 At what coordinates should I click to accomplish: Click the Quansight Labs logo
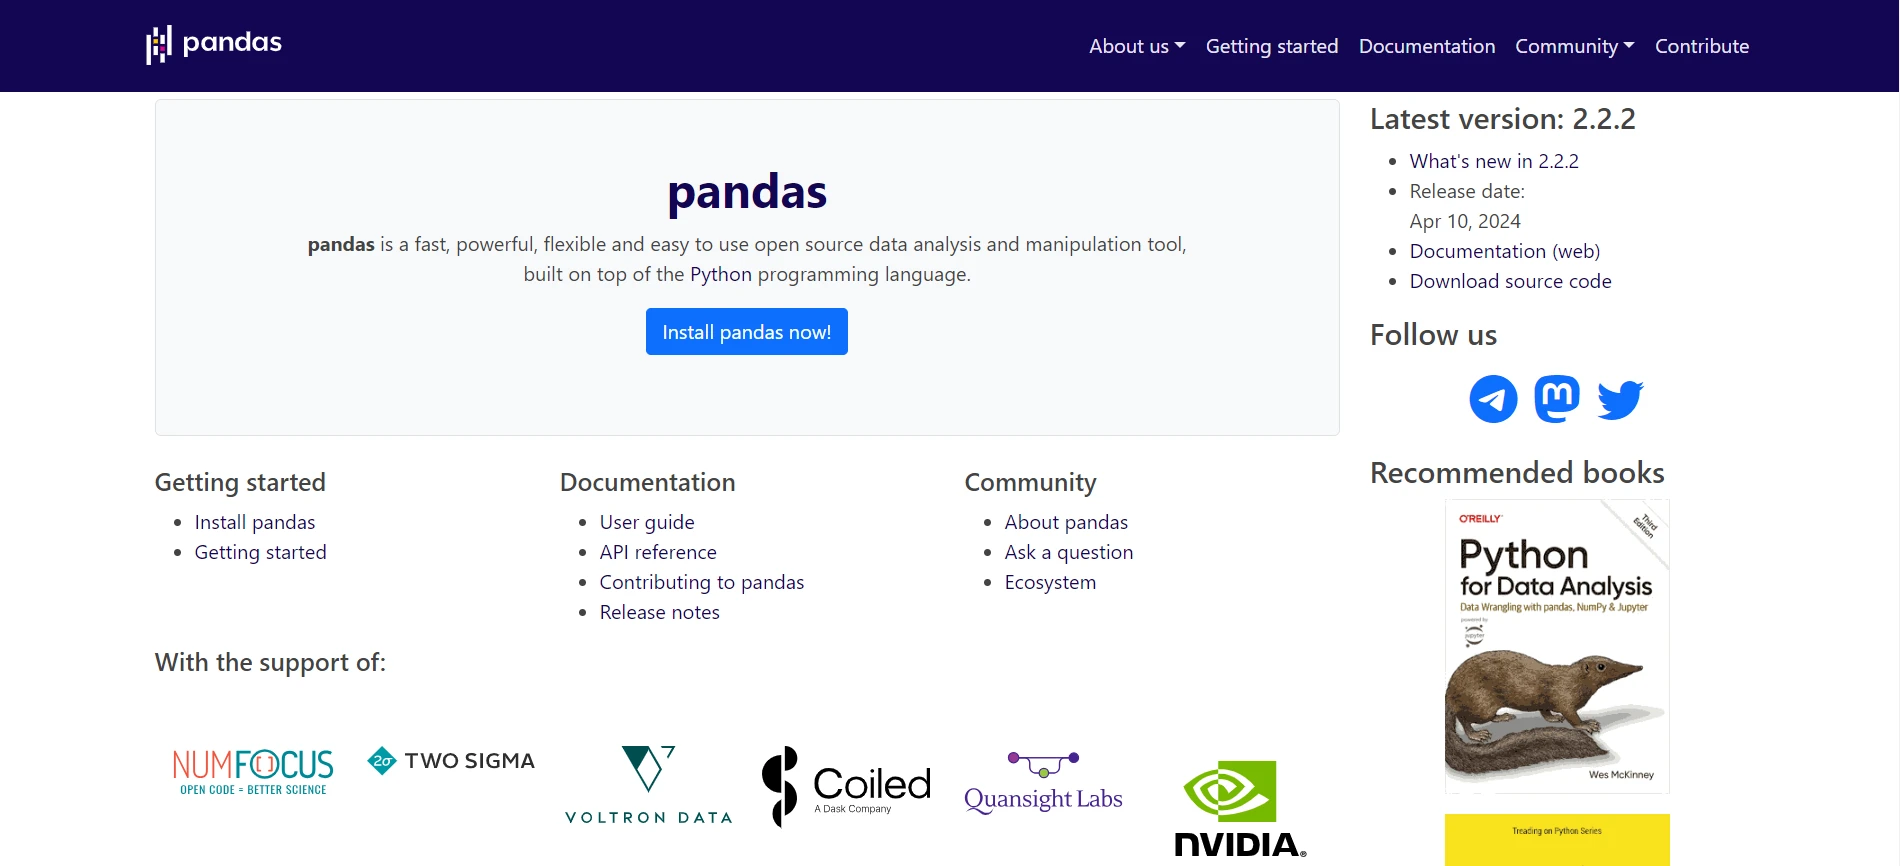tap(1043, 783)
